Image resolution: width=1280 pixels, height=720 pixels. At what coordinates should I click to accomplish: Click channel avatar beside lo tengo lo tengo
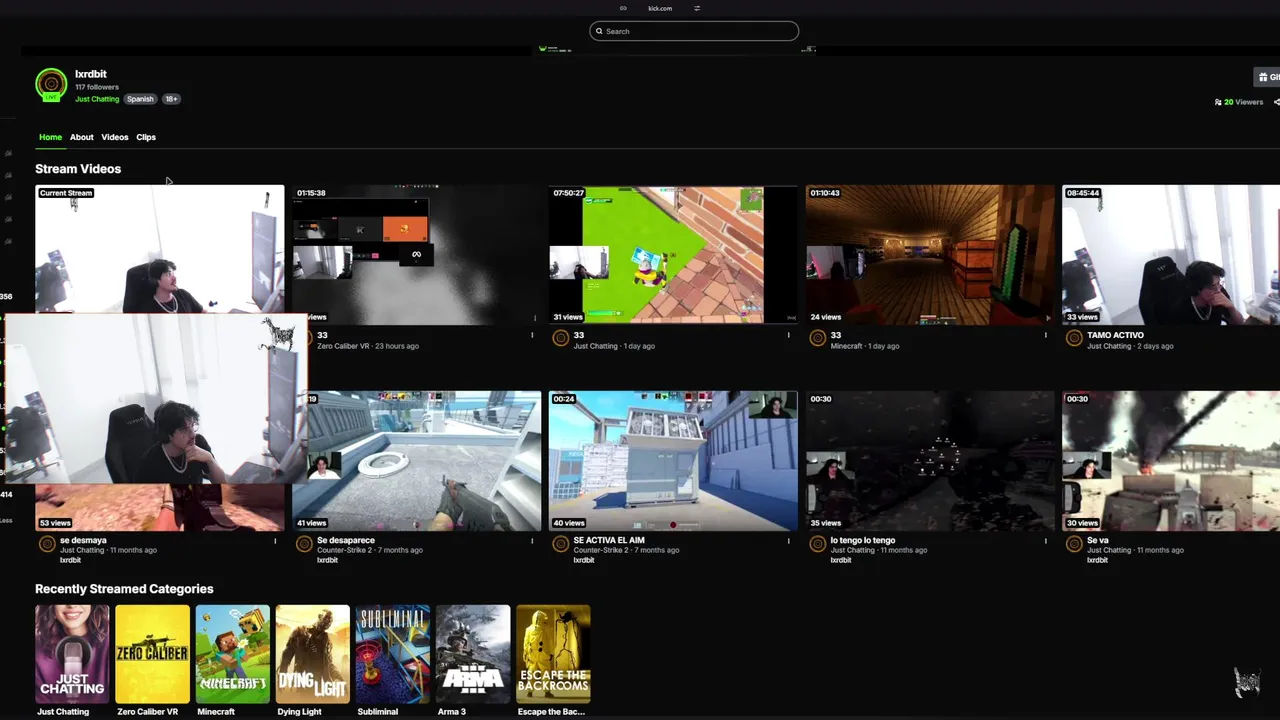coord(818,544)
